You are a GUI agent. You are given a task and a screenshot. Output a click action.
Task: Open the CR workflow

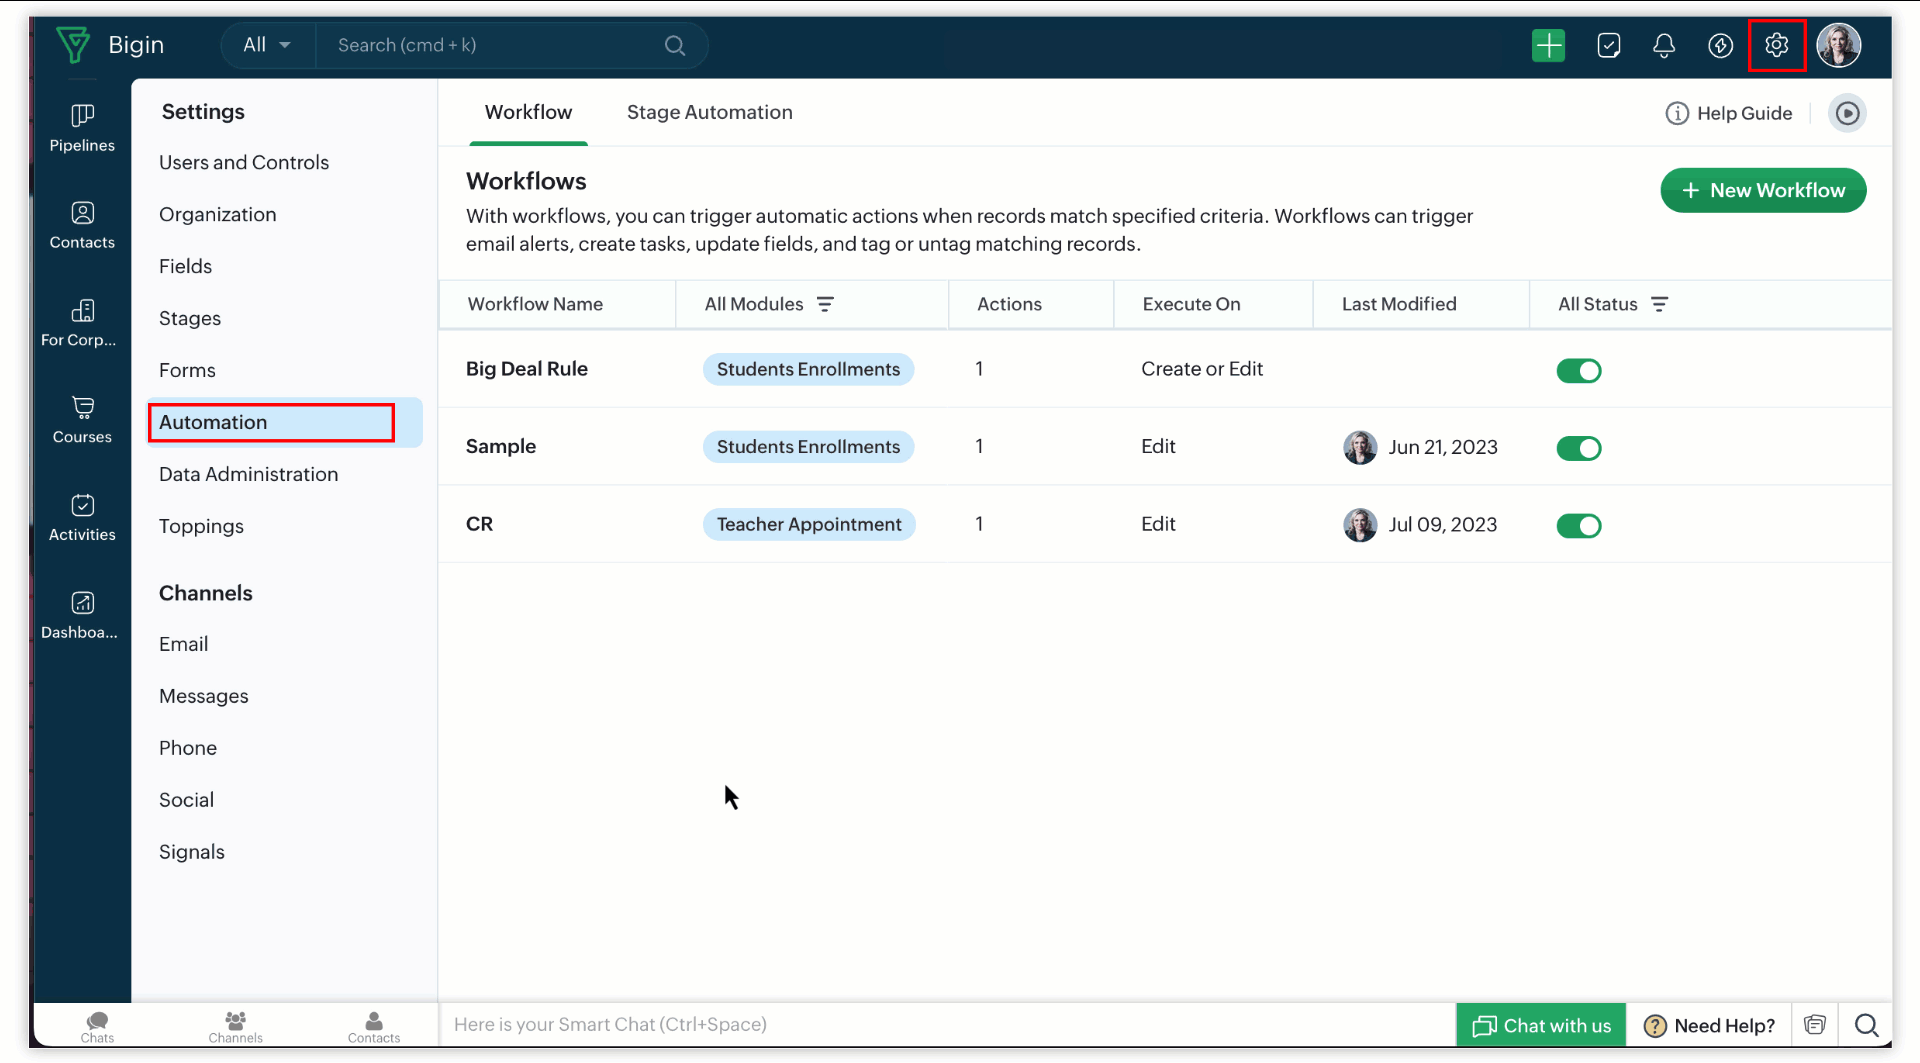click(479, 524)
